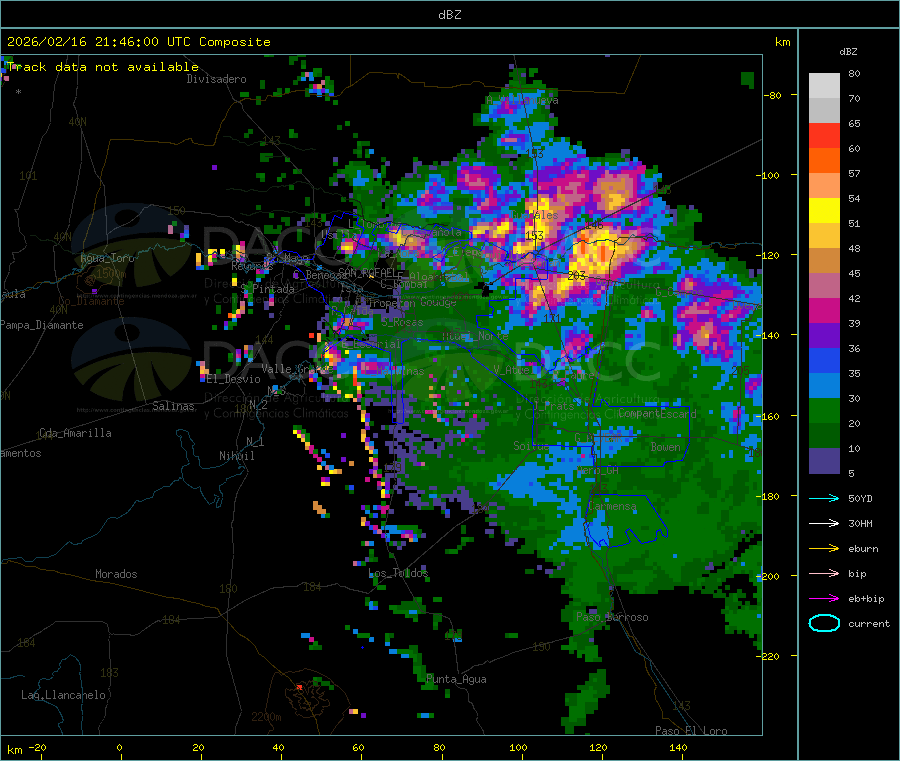900x761 pixels.
Task: Click the Cda_Amarilla map label
Action: coord(75,433)
